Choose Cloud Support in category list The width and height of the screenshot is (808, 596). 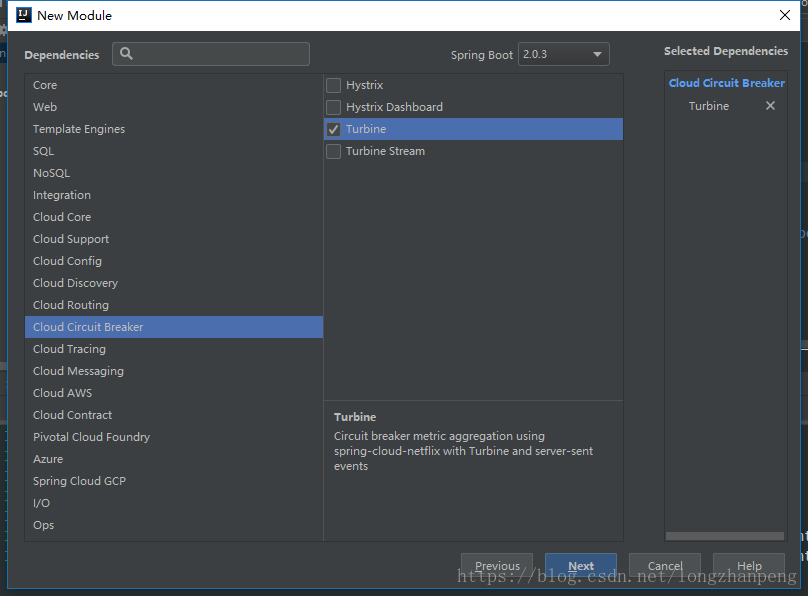click(174, 239)
